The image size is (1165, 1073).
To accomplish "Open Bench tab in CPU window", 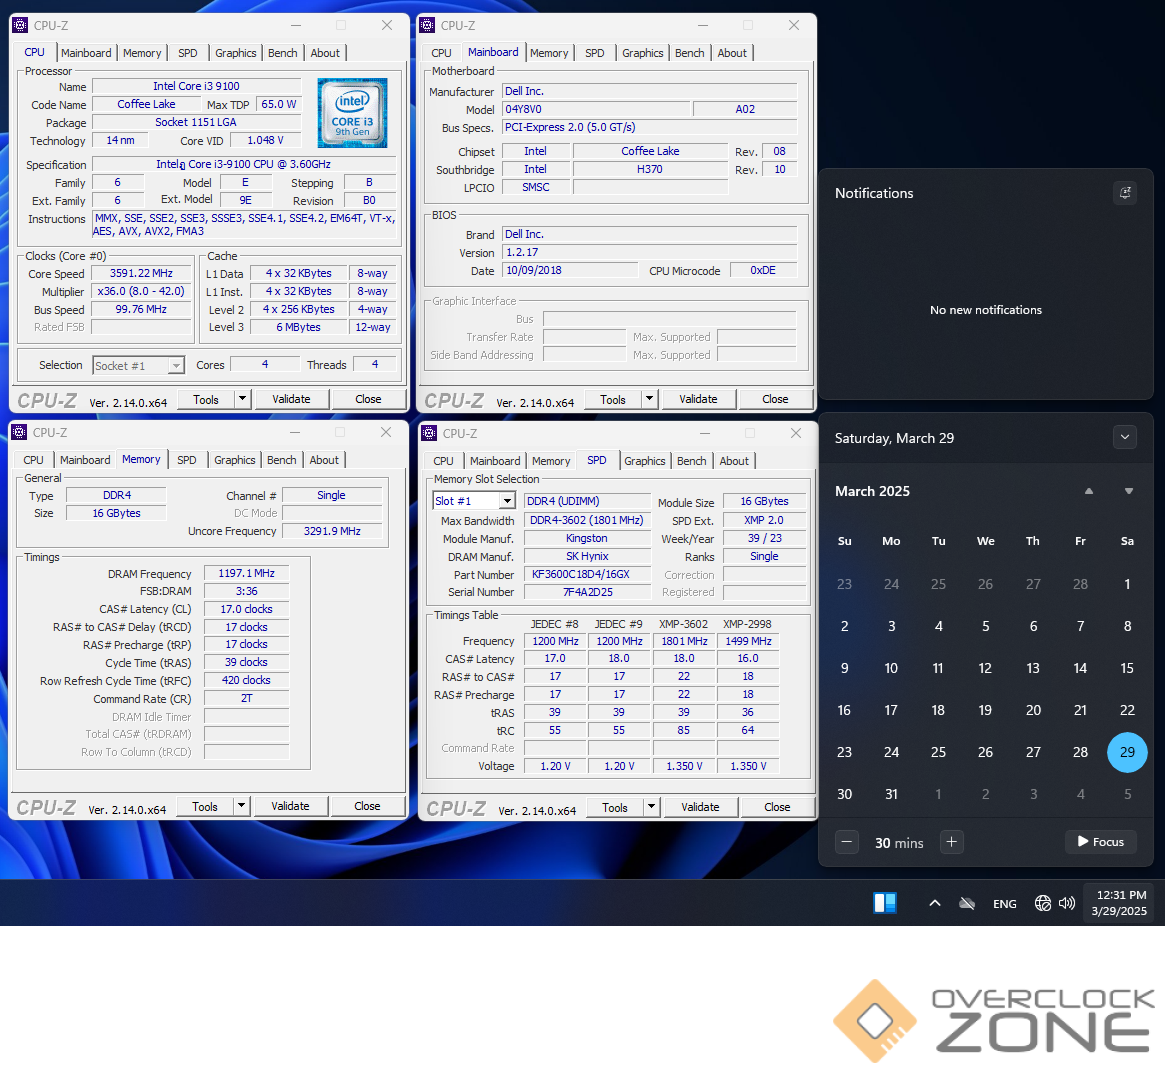I will coord(282,53).
